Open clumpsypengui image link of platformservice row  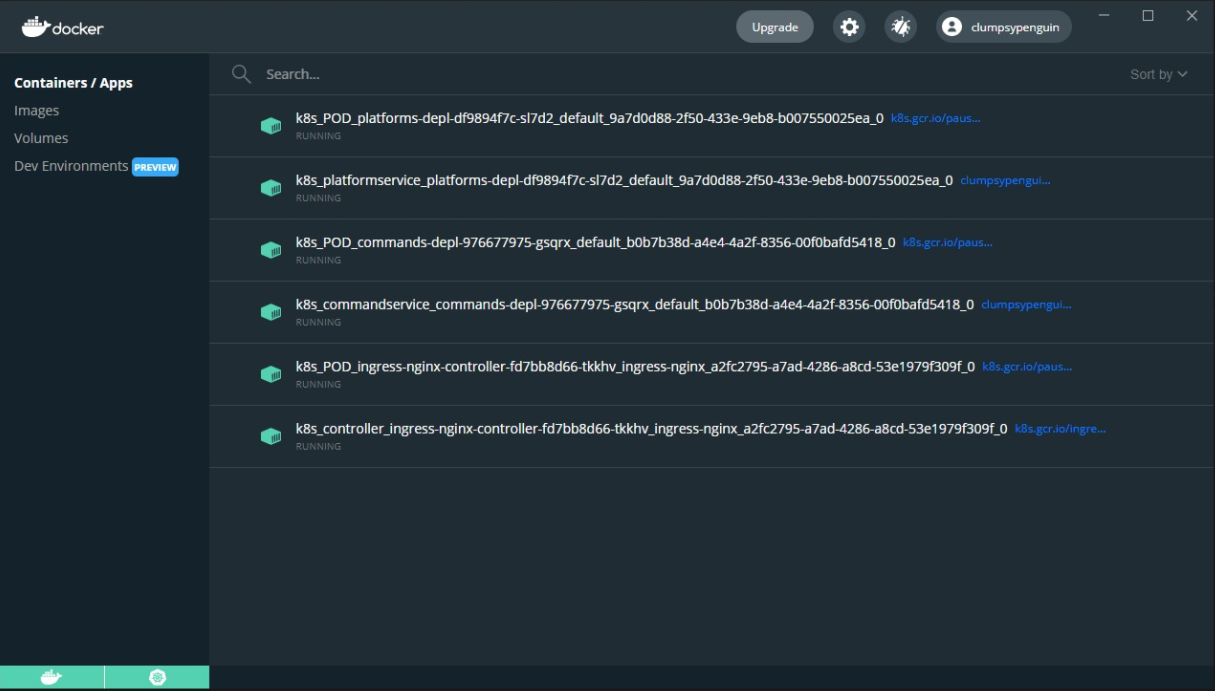point(1005,181)
